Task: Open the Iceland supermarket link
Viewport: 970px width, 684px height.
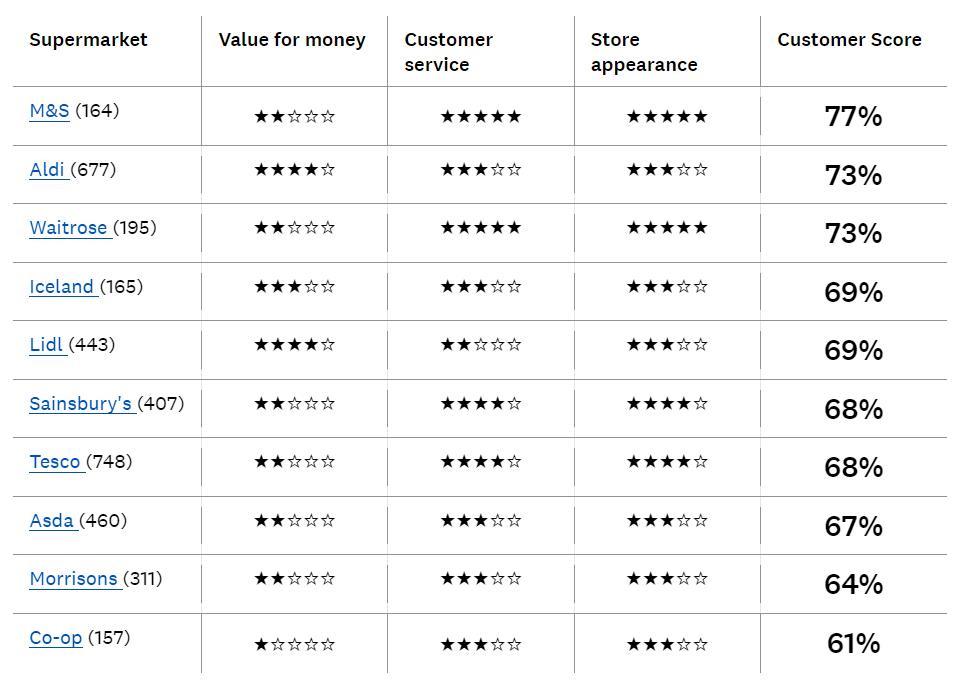Action: (x=61, y=287)
